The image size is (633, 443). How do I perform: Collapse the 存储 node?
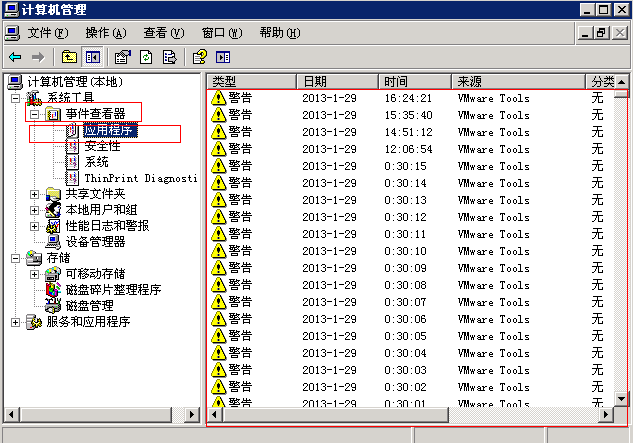15,258
